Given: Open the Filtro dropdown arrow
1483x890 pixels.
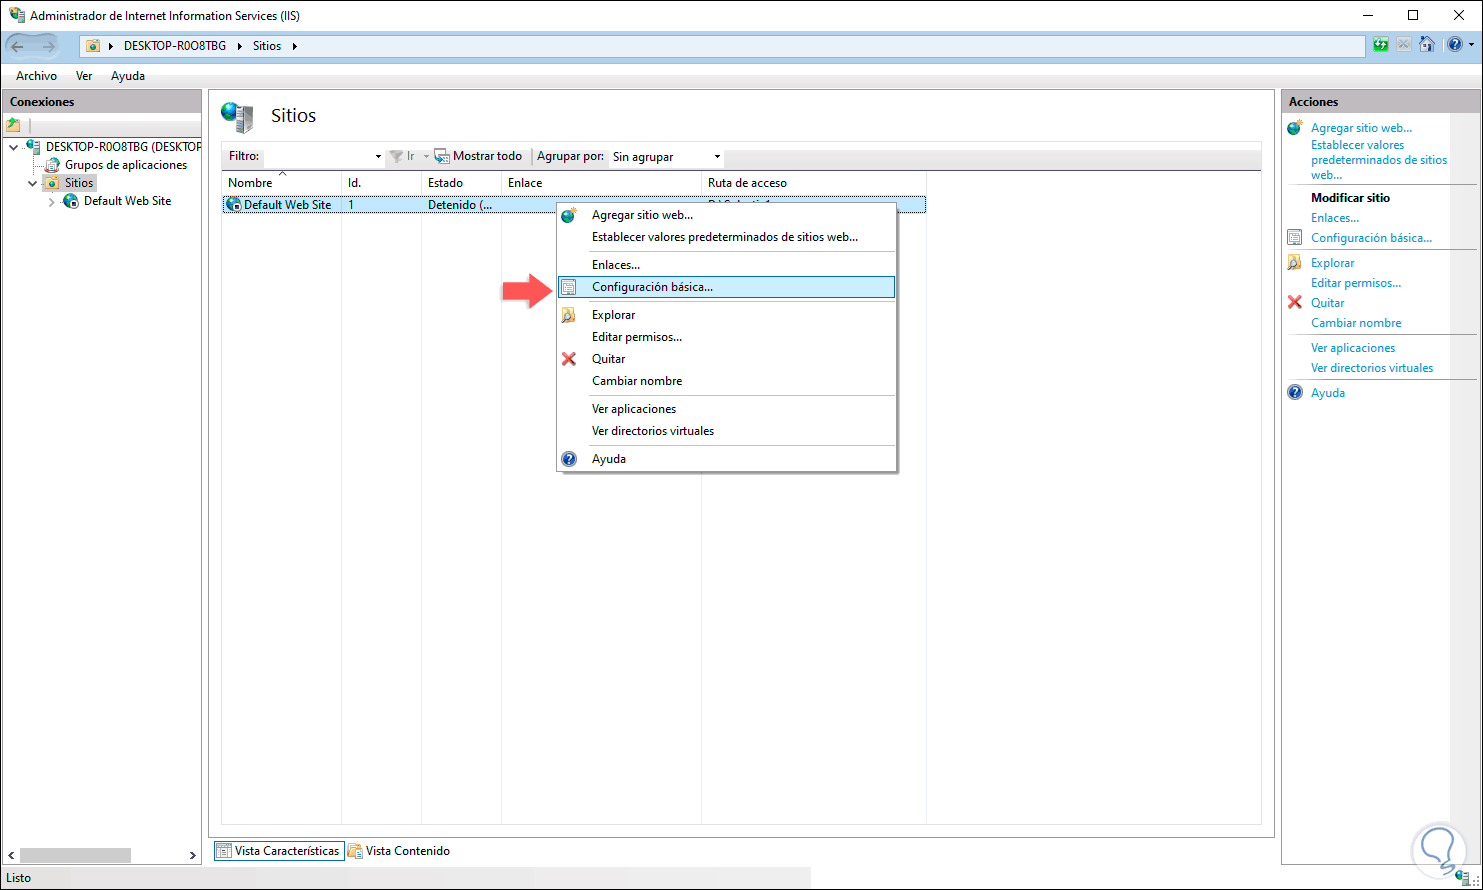Looking at the screenshot, I should pos(378,157).
